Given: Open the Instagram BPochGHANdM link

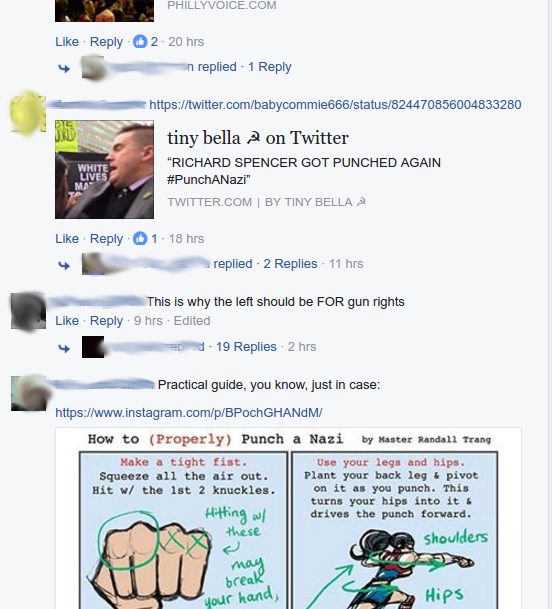Looking at the screenshot, I should [189, 412].
